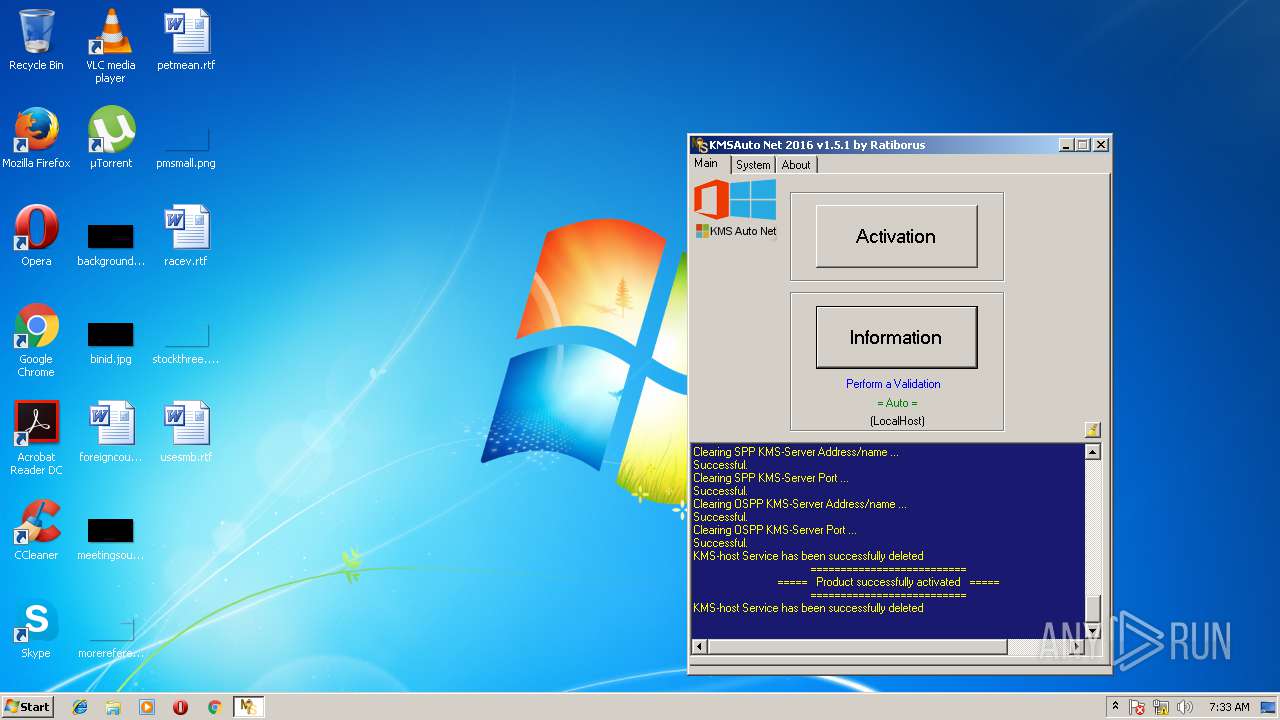This screenshot has width=1280, height=720.
Task: Click the 'Clearing SPP KMS-Server Address/name ...' log line
Action: pyautogui.click(x=795, y=452)
